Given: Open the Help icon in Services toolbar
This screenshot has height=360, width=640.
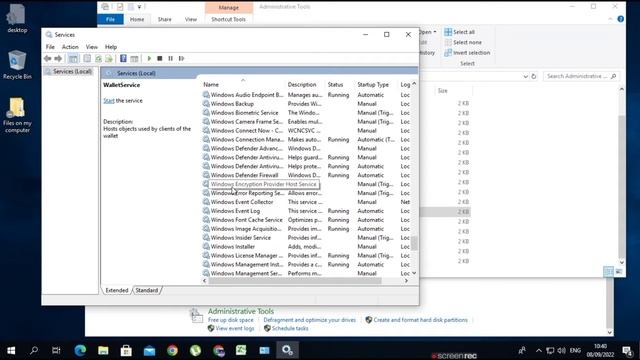Looking at the screenshot, I should 123,58.
